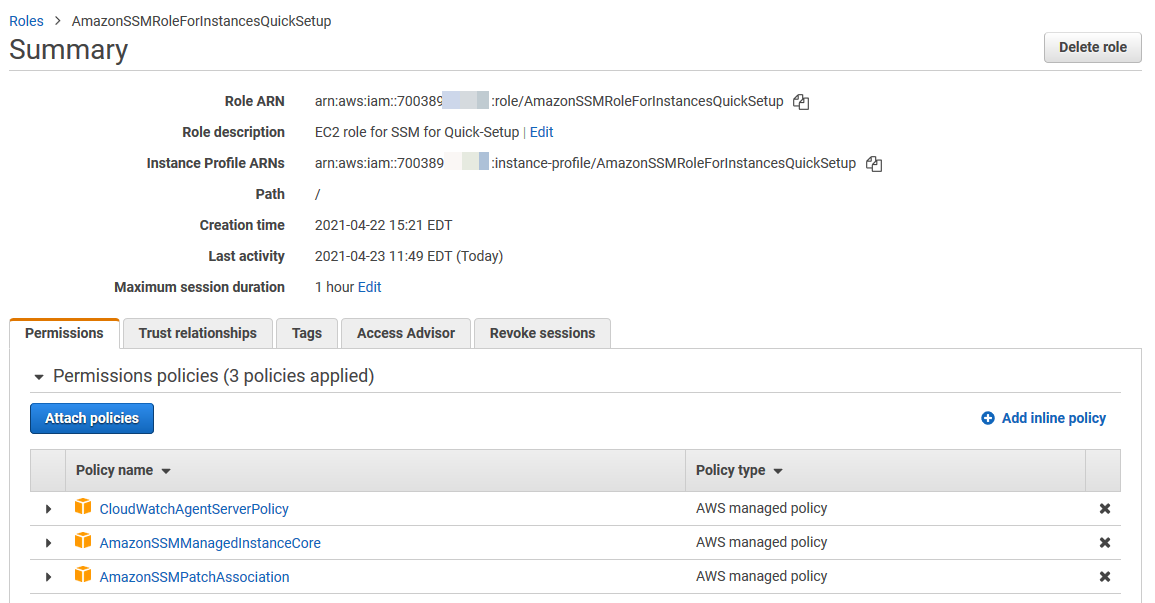Image resolution: width=1155 pixels, height=603 pixels.
Task: Copy the Role ARN to clipboard
Action: point(801,102)
